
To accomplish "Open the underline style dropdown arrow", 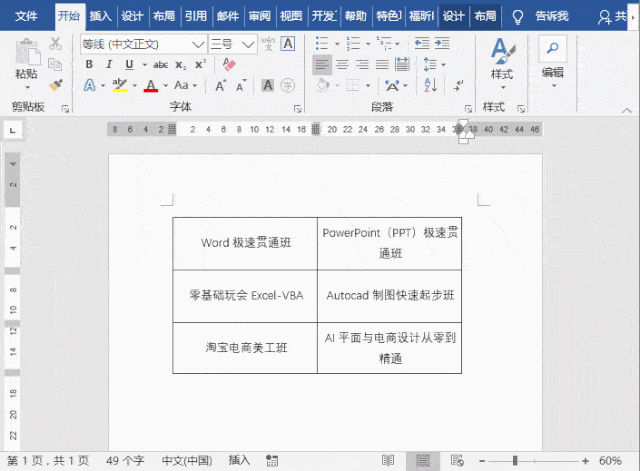I will point(144,65).
